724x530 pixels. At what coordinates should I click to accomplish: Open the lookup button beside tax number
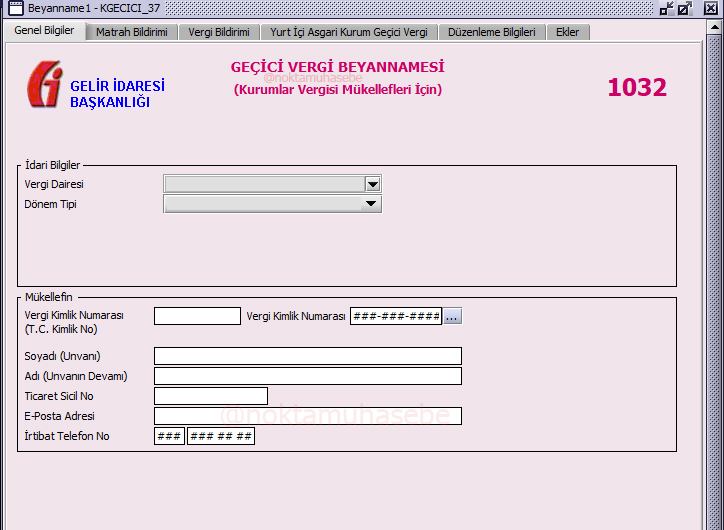tap(452, 316)
